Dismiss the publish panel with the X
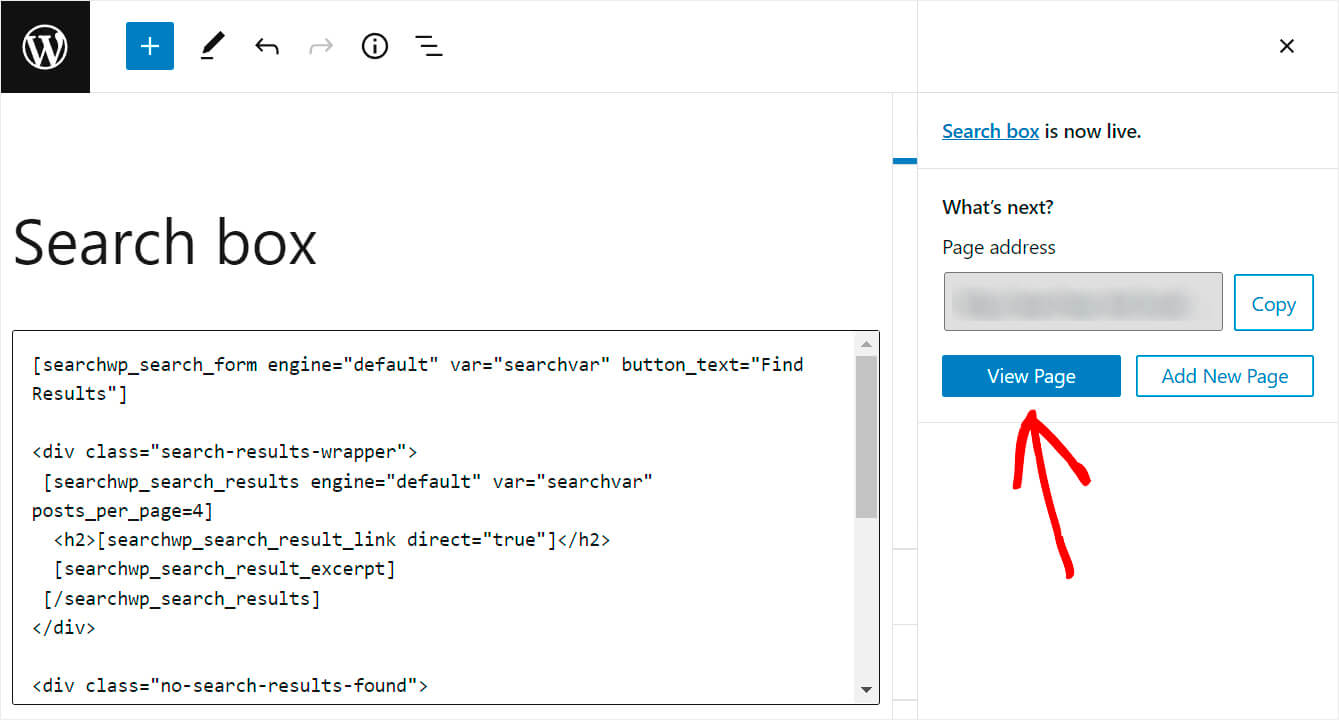Viewport: 1339px width, 720px height. tap(1286, 46)
